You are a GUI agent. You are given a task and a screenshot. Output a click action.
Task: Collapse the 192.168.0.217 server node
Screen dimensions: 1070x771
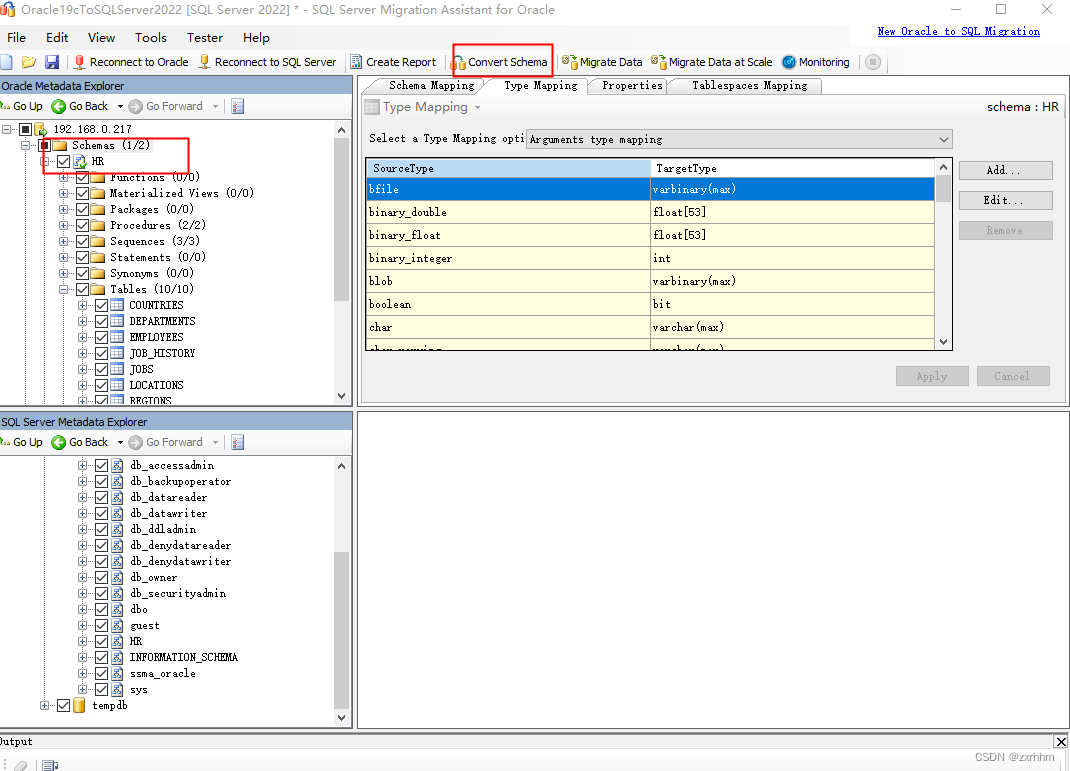tap(7, 129)
